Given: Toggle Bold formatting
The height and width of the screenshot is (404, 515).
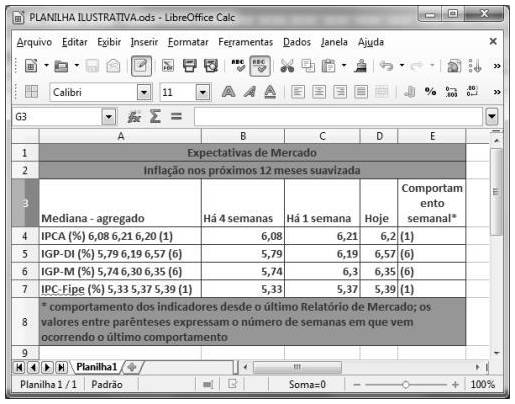Looking at the screenshot, I should [228, 92].
